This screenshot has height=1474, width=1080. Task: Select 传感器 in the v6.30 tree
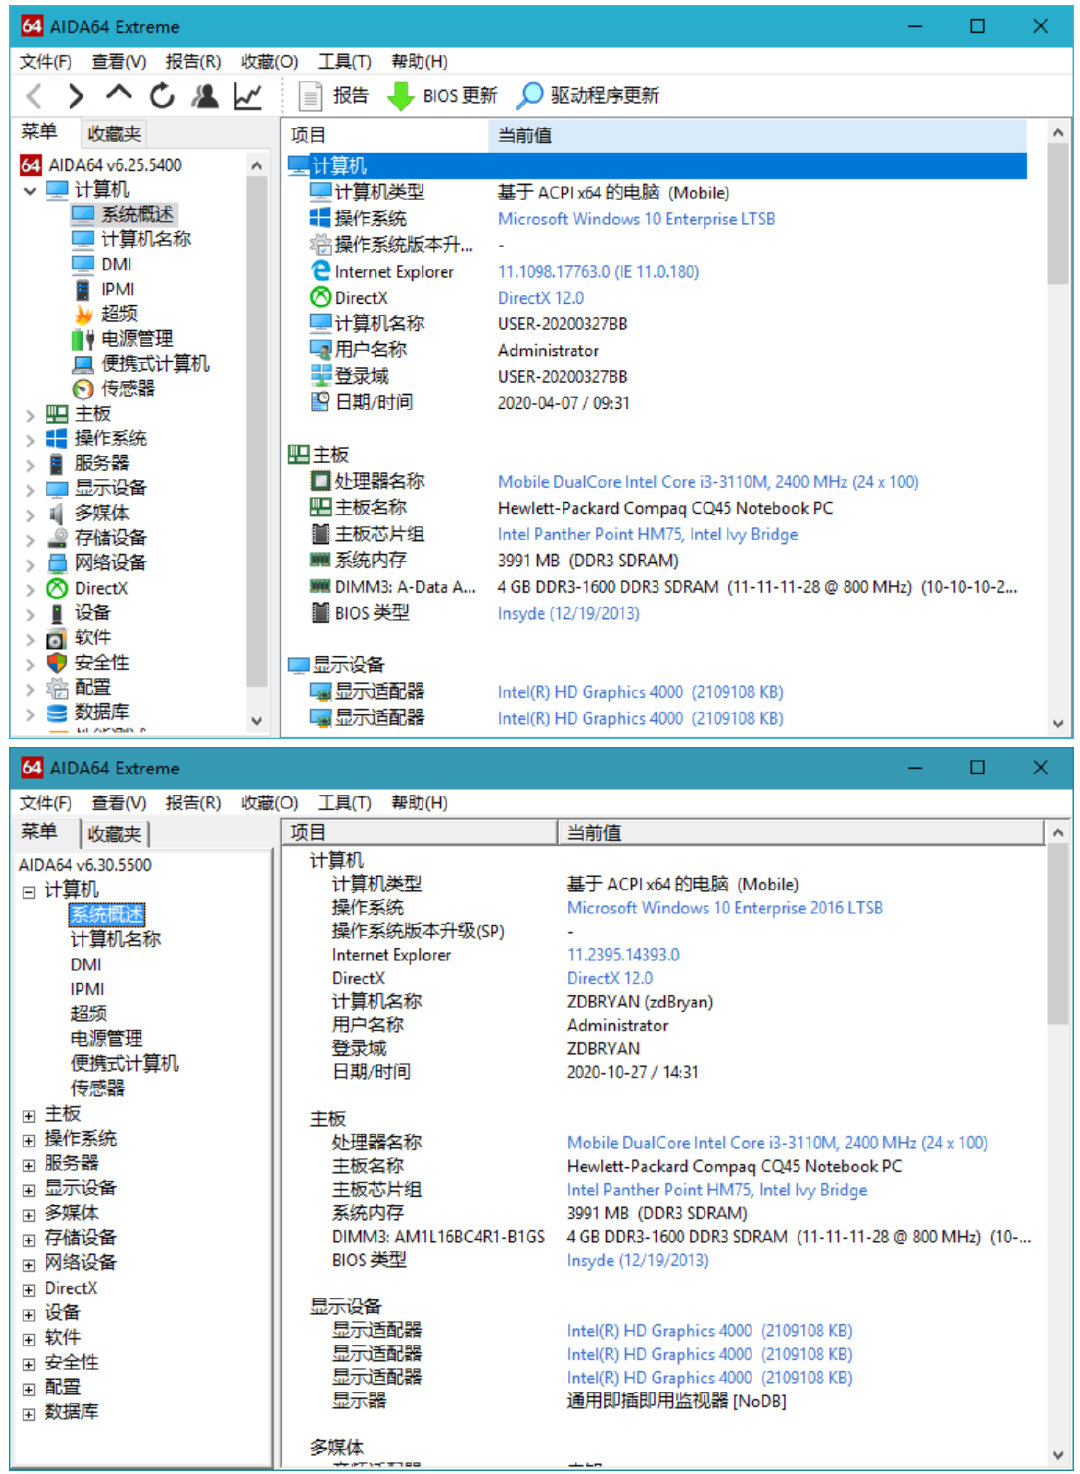tap(97, 1089)
